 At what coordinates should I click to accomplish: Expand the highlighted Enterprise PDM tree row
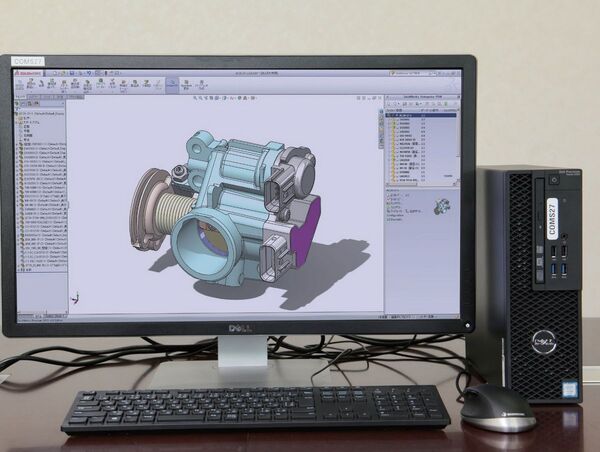[x=388, y=115]
